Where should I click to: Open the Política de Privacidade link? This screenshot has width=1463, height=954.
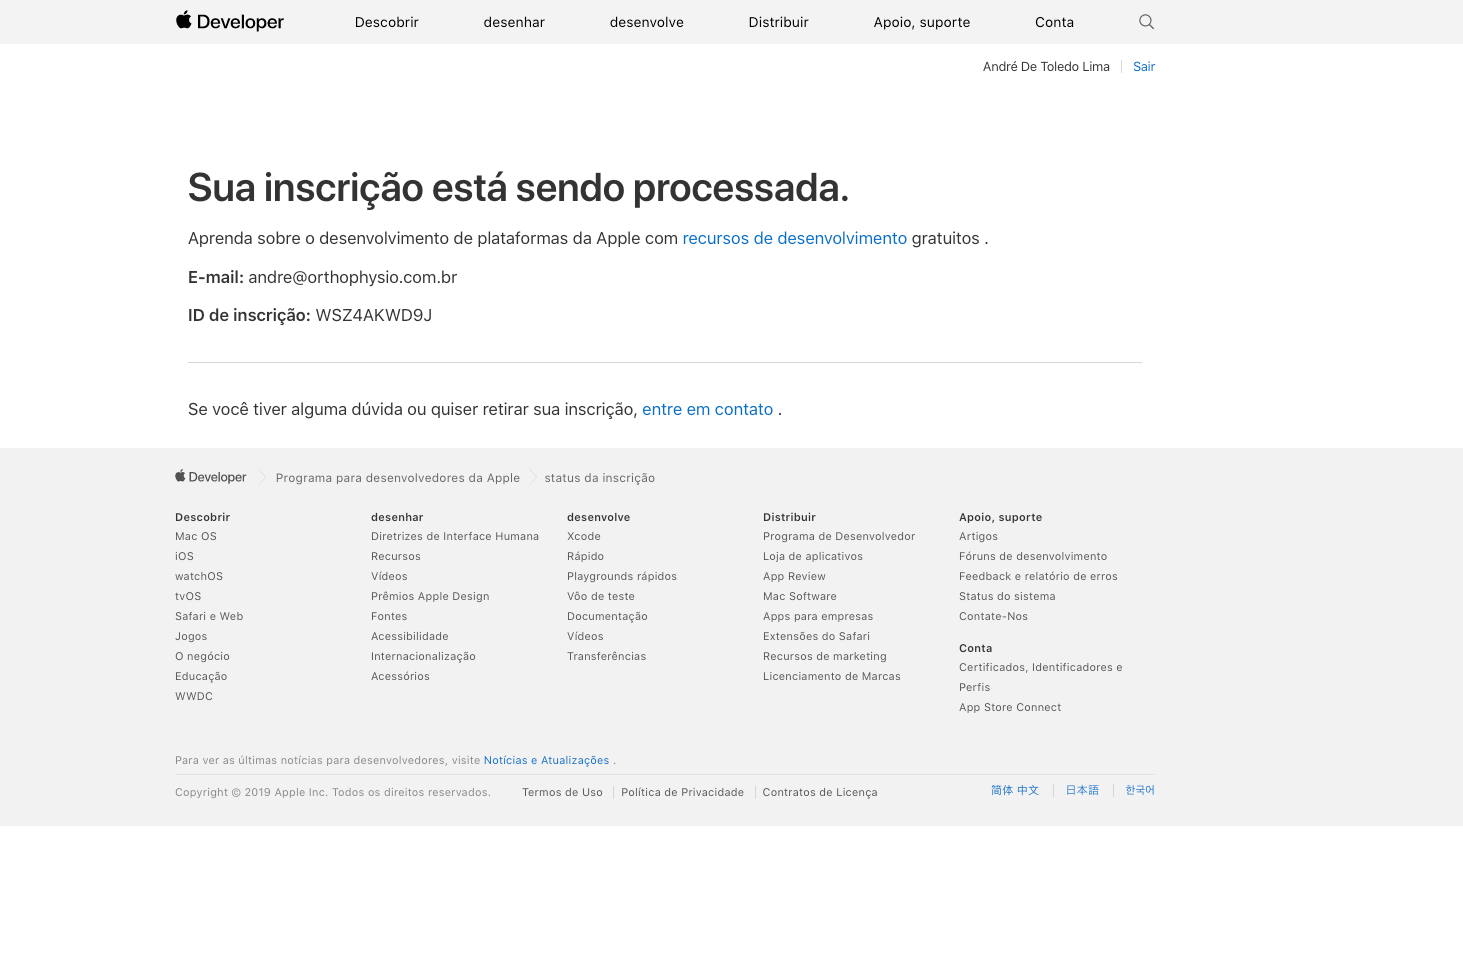[682, 792]
